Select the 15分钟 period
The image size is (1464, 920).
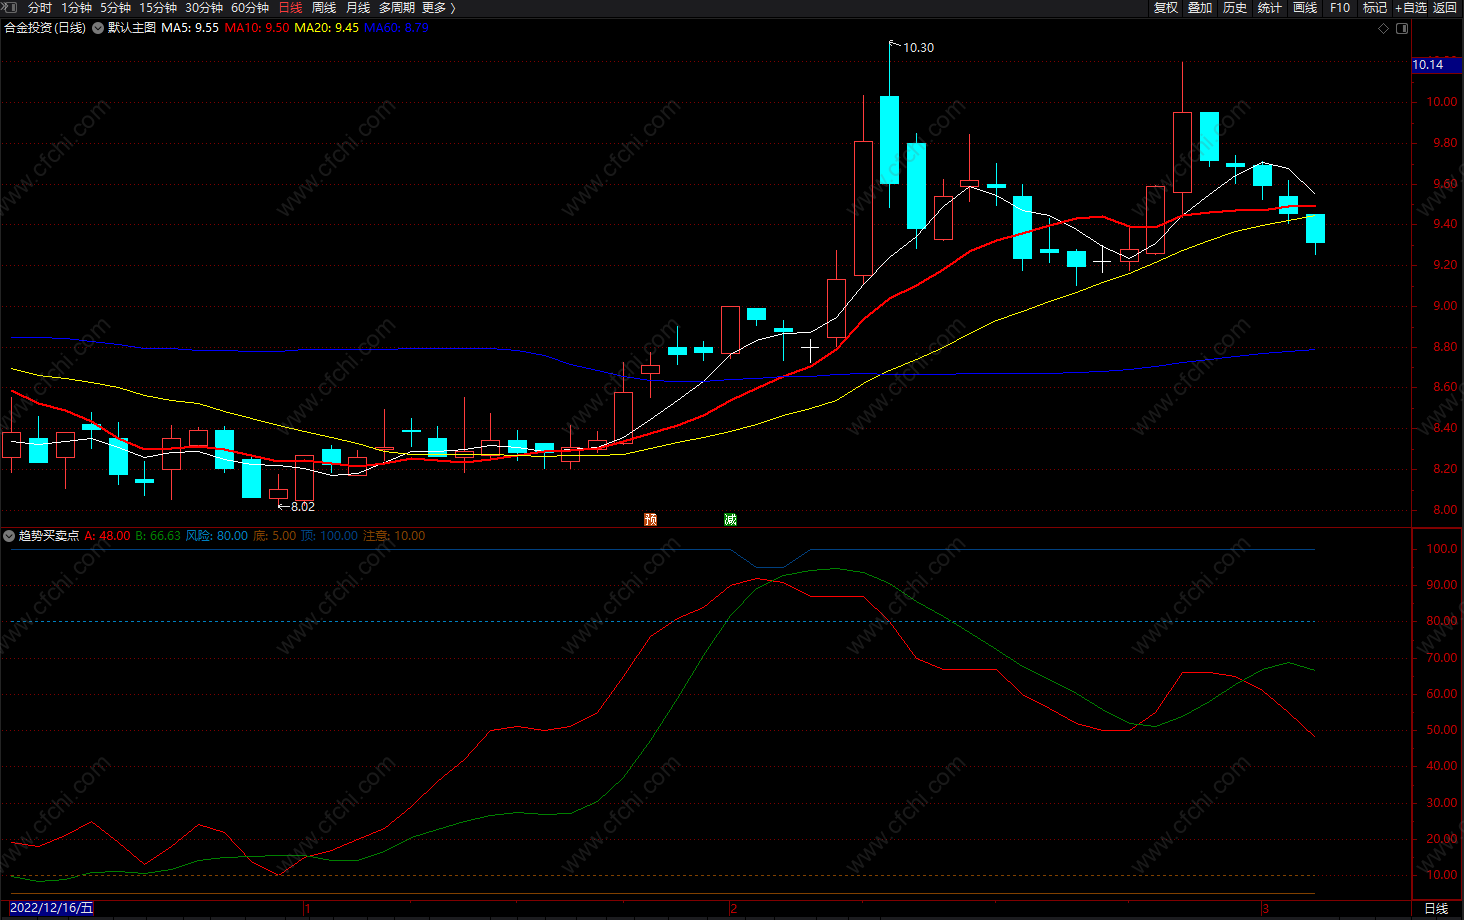click(158, 8)
